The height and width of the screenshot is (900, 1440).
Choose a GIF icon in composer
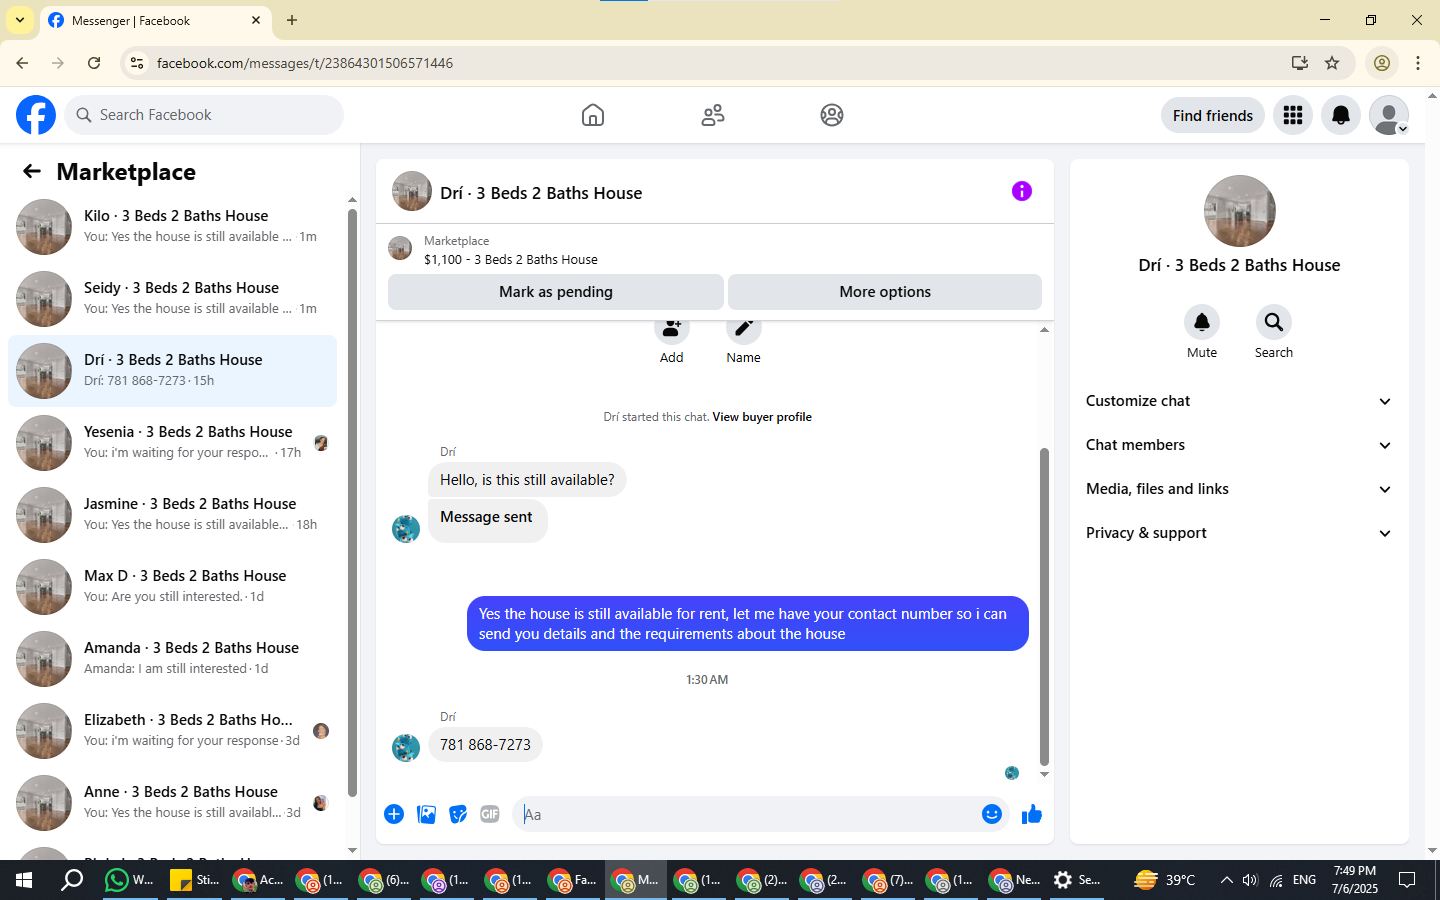click(x=490, y=814)
